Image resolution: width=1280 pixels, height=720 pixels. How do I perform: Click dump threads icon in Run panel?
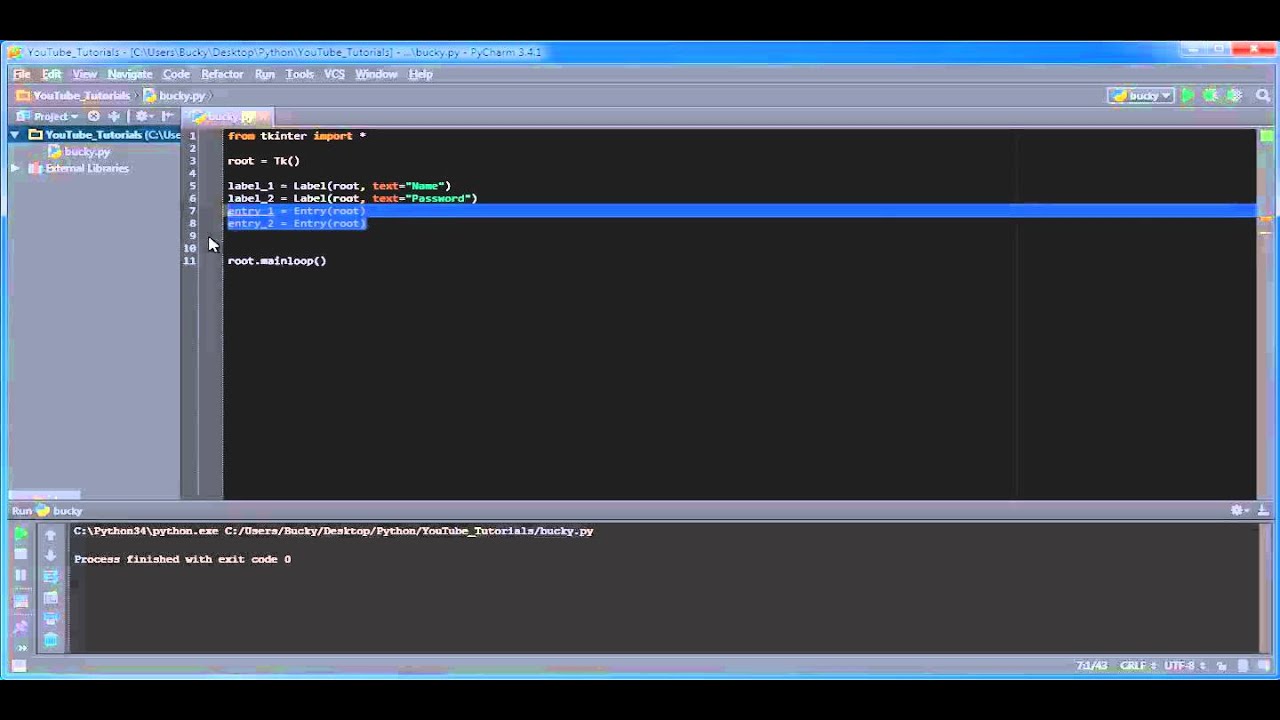point(20,601)
